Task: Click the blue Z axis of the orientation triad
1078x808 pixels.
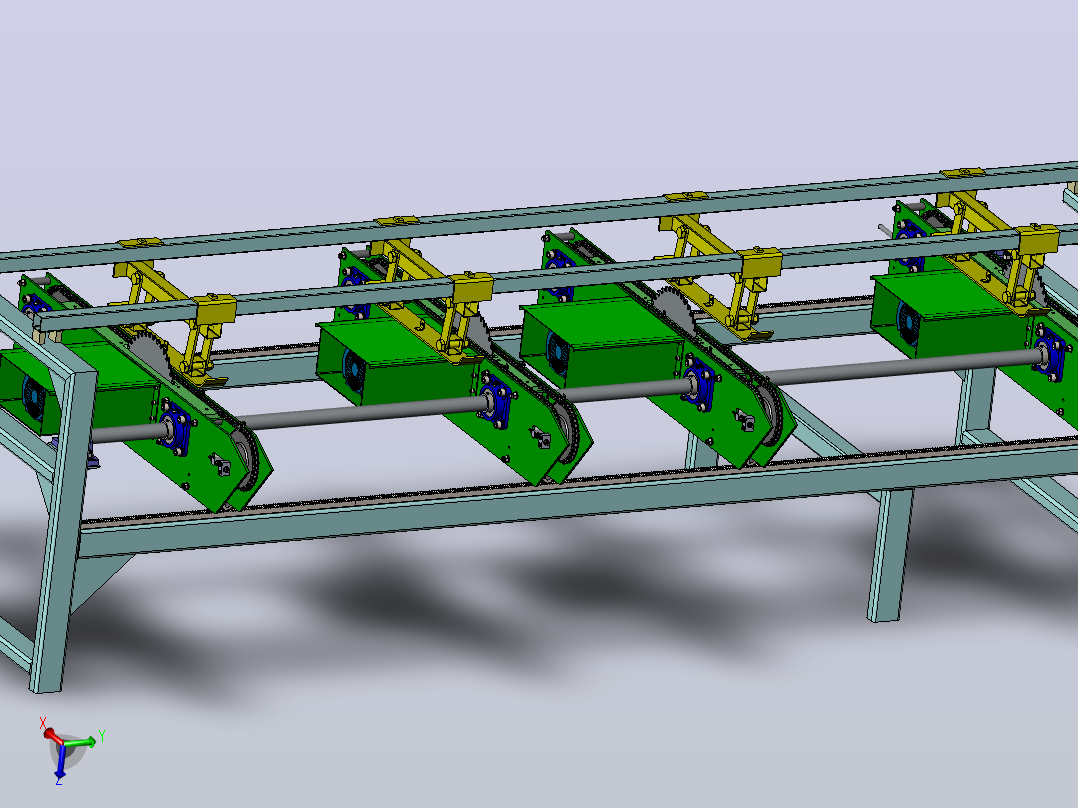Action: 60,762
